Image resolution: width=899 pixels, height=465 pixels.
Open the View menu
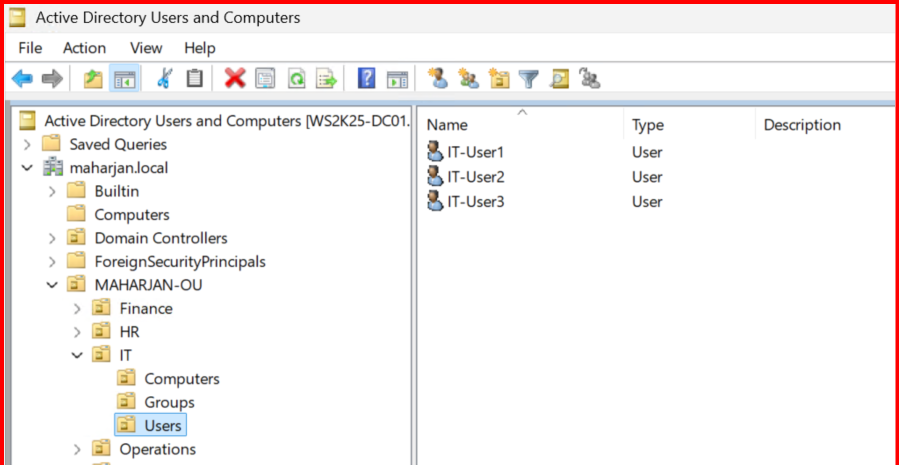click(x=146, y=48)
